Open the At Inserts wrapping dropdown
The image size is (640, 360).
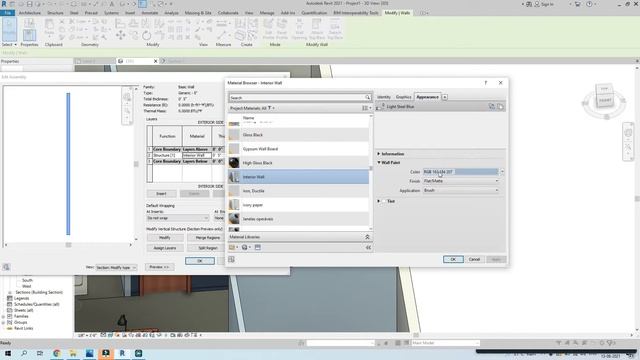(178, 218)
